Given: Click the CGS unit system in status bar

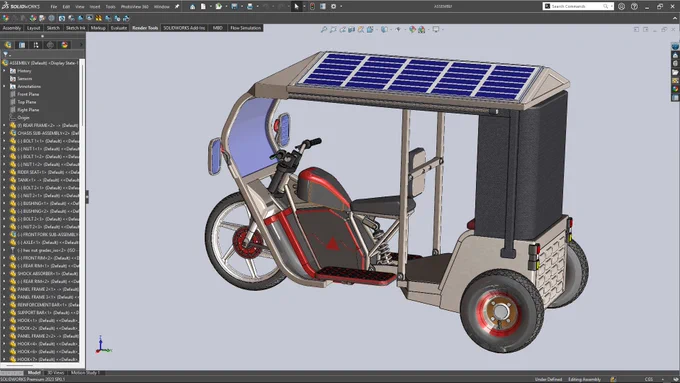Looking at the screenshot, I should (x=649, y=379).
